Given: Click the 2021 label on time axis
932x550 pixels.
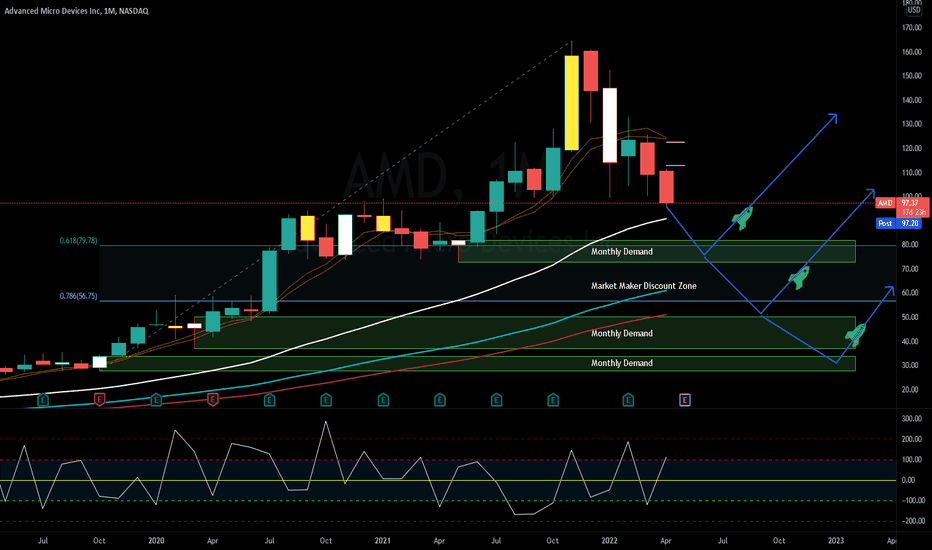Looking at the screenshot, I should pyautogui.click(x=383, y=540).
